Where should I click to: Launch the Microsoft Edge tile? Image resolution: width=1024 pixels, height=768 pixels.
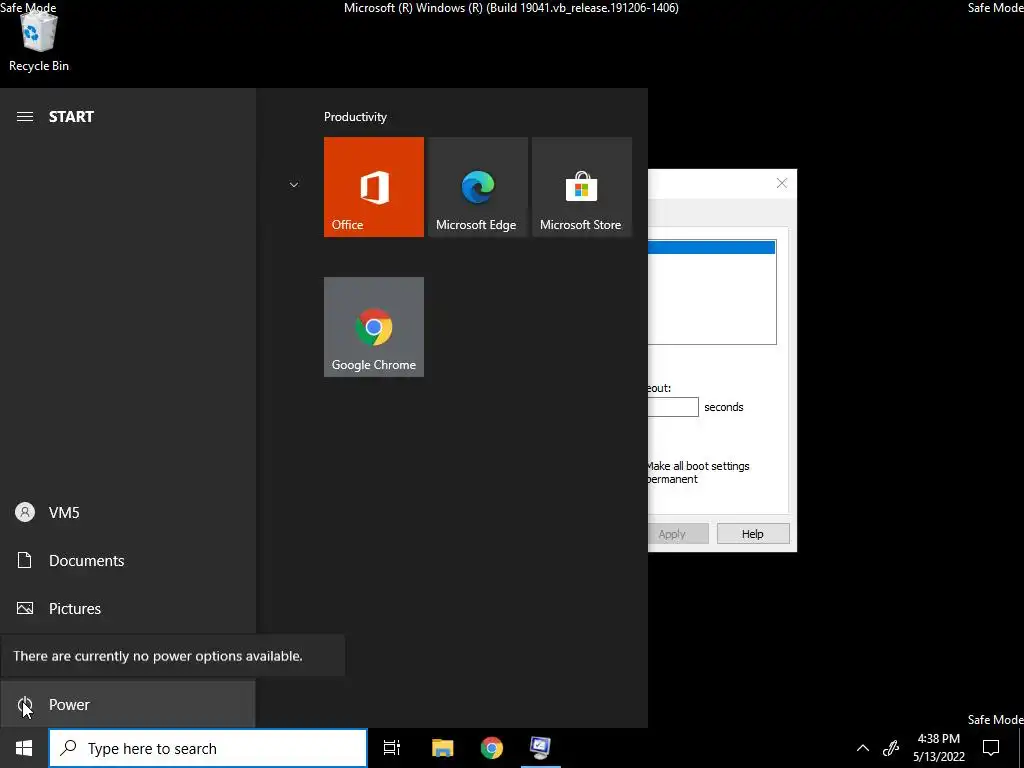pos(477,187)
